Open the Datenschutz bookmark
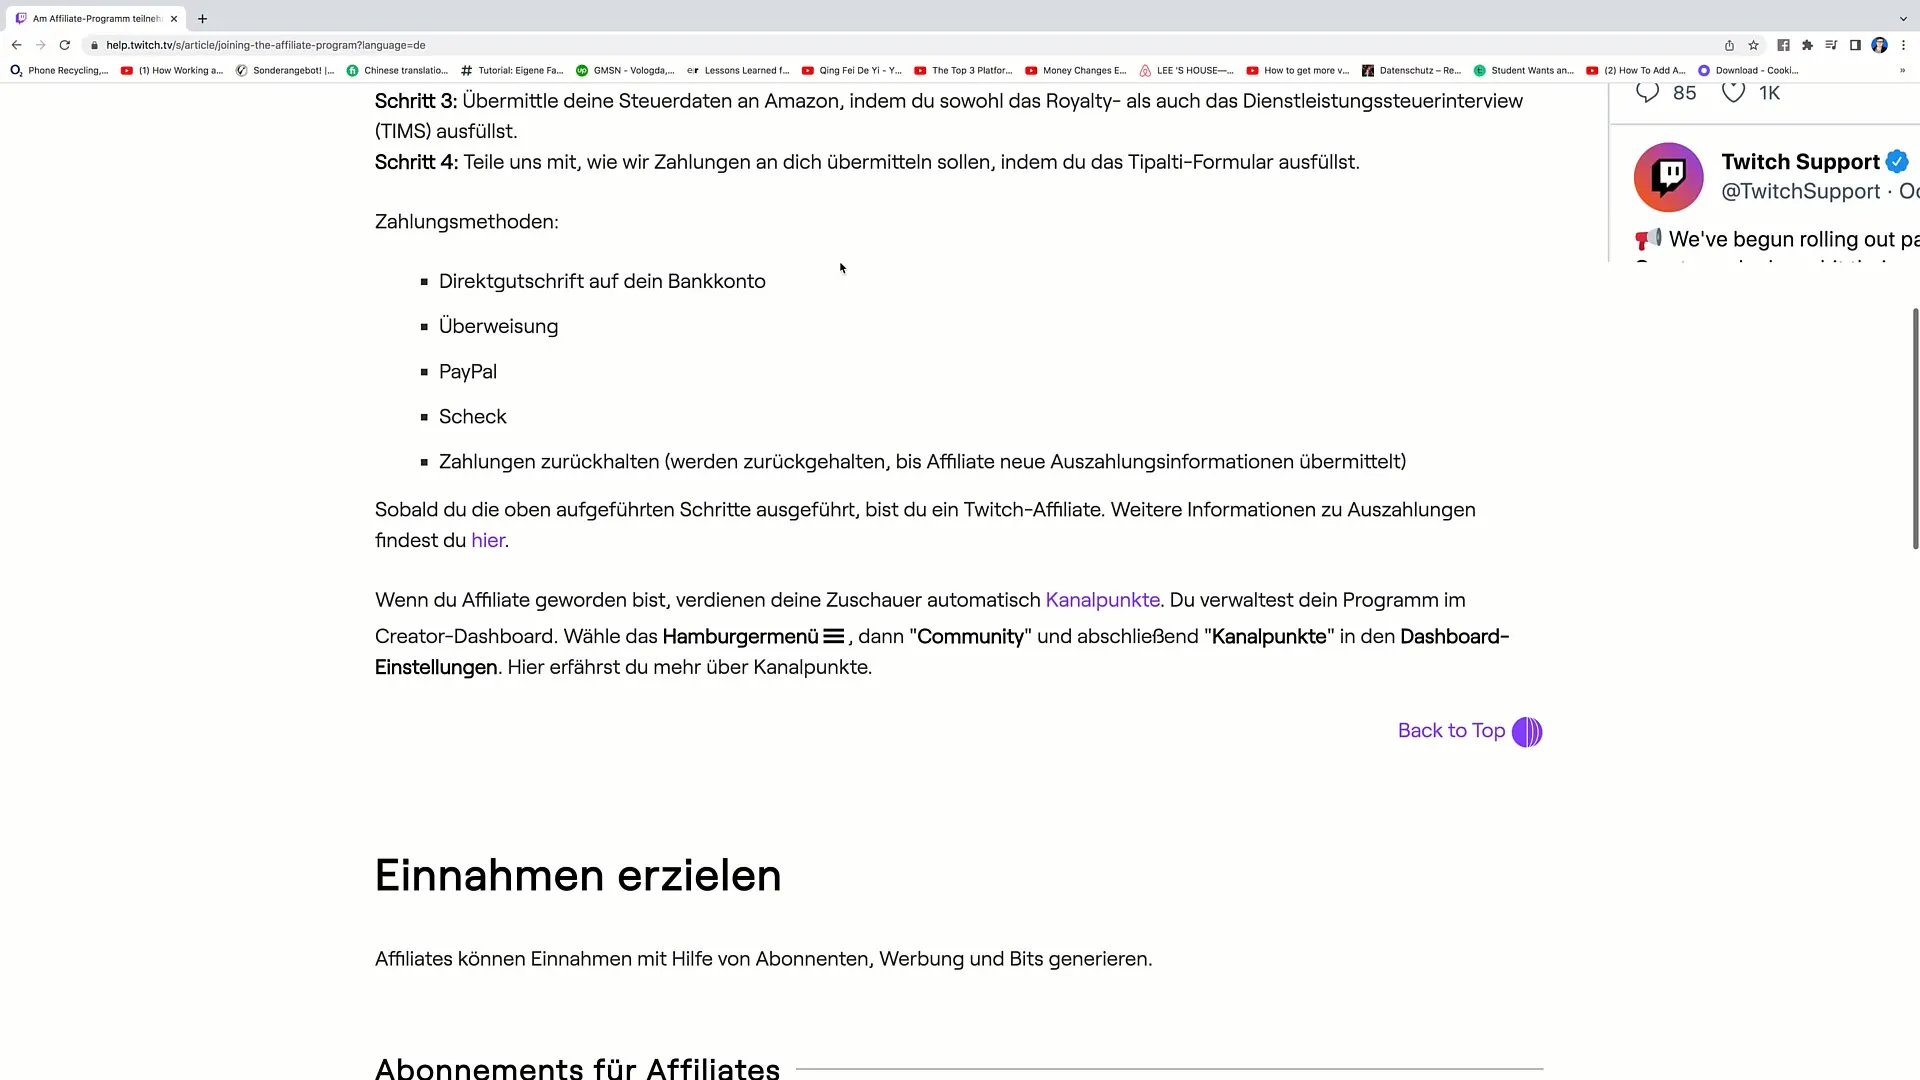1920x1080 pixels. [1412, 71]
